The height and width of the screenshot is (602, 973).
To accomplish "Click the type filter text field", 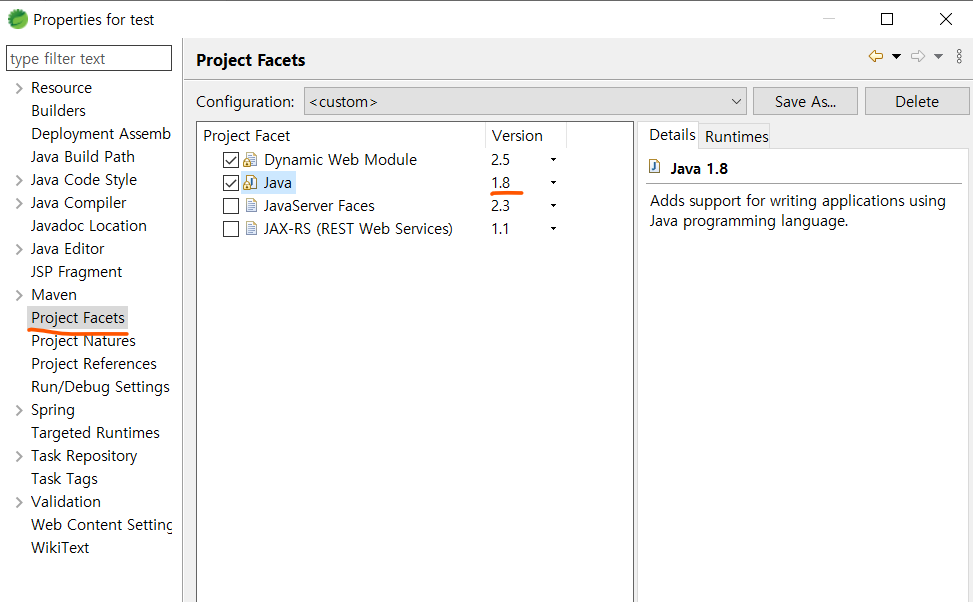I will [x=89, y=58].
